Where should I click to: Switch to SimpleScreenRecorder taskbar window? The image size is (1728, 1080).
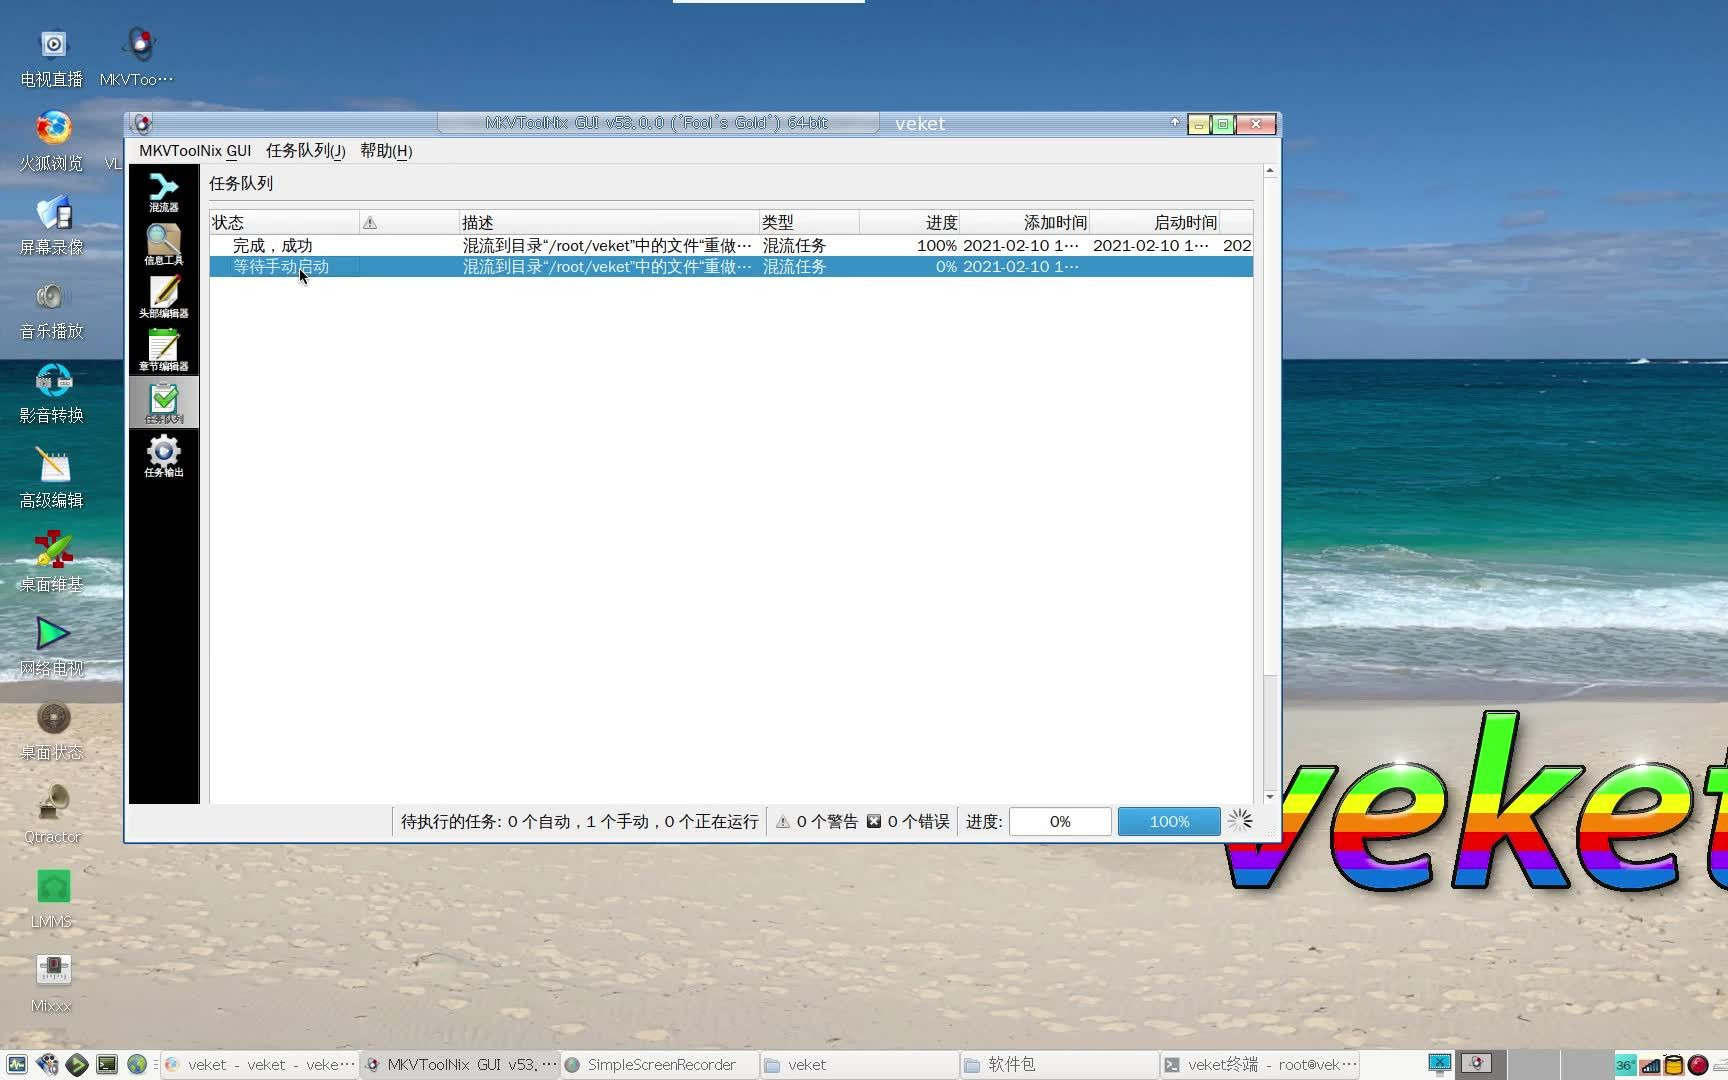point(660,1065)
